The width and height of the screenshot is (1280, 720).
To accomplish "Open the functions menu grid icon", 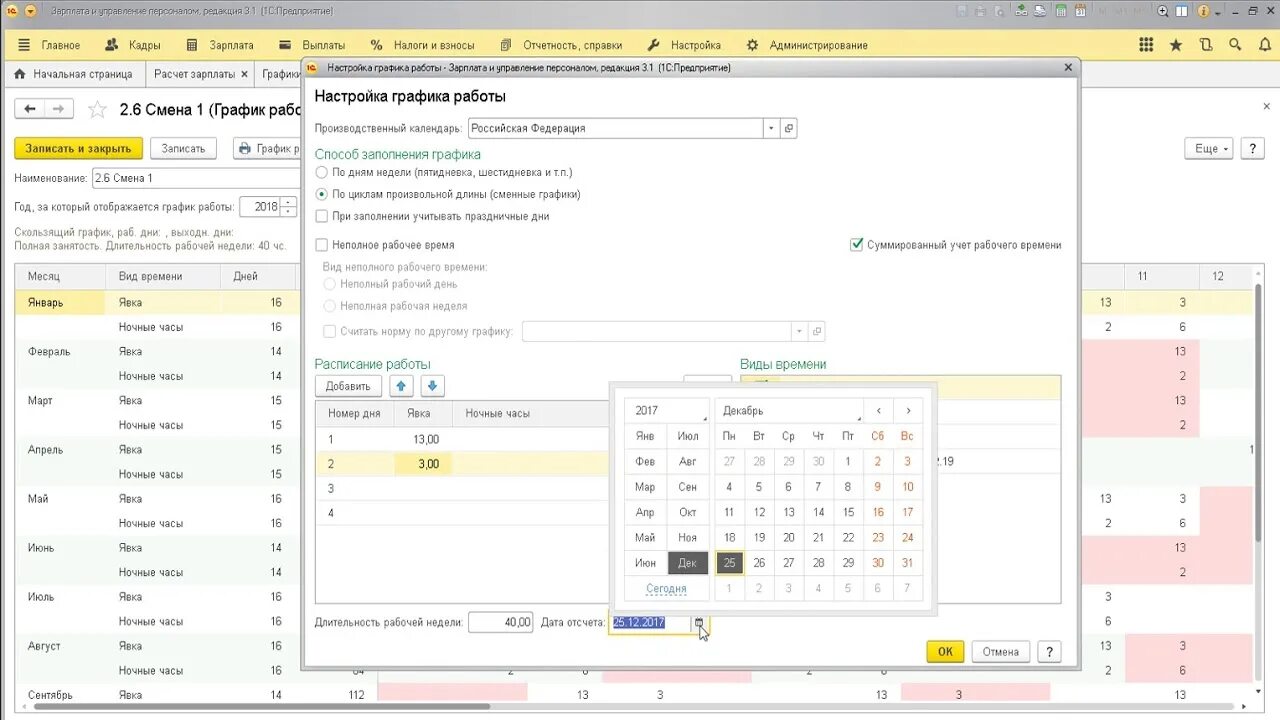I will point(1146,45).
